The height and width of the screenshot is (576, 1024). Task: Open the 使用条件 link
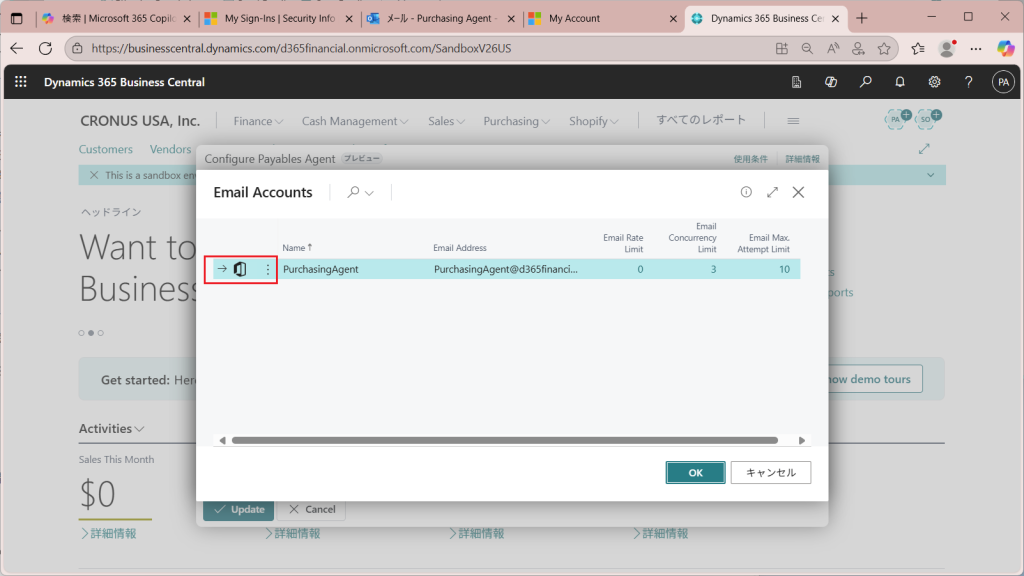click(750, 159)
